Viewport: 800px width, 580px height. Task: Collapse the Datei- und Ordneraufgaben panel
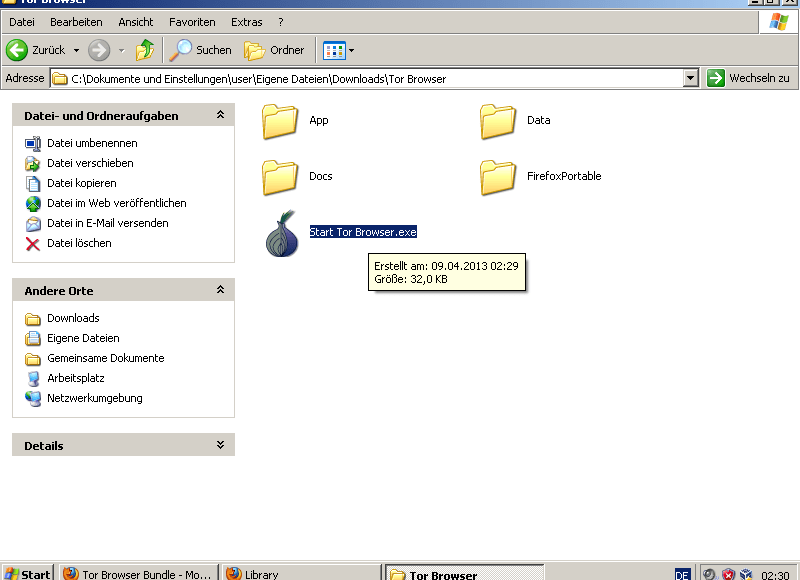[x=220, y=115]
